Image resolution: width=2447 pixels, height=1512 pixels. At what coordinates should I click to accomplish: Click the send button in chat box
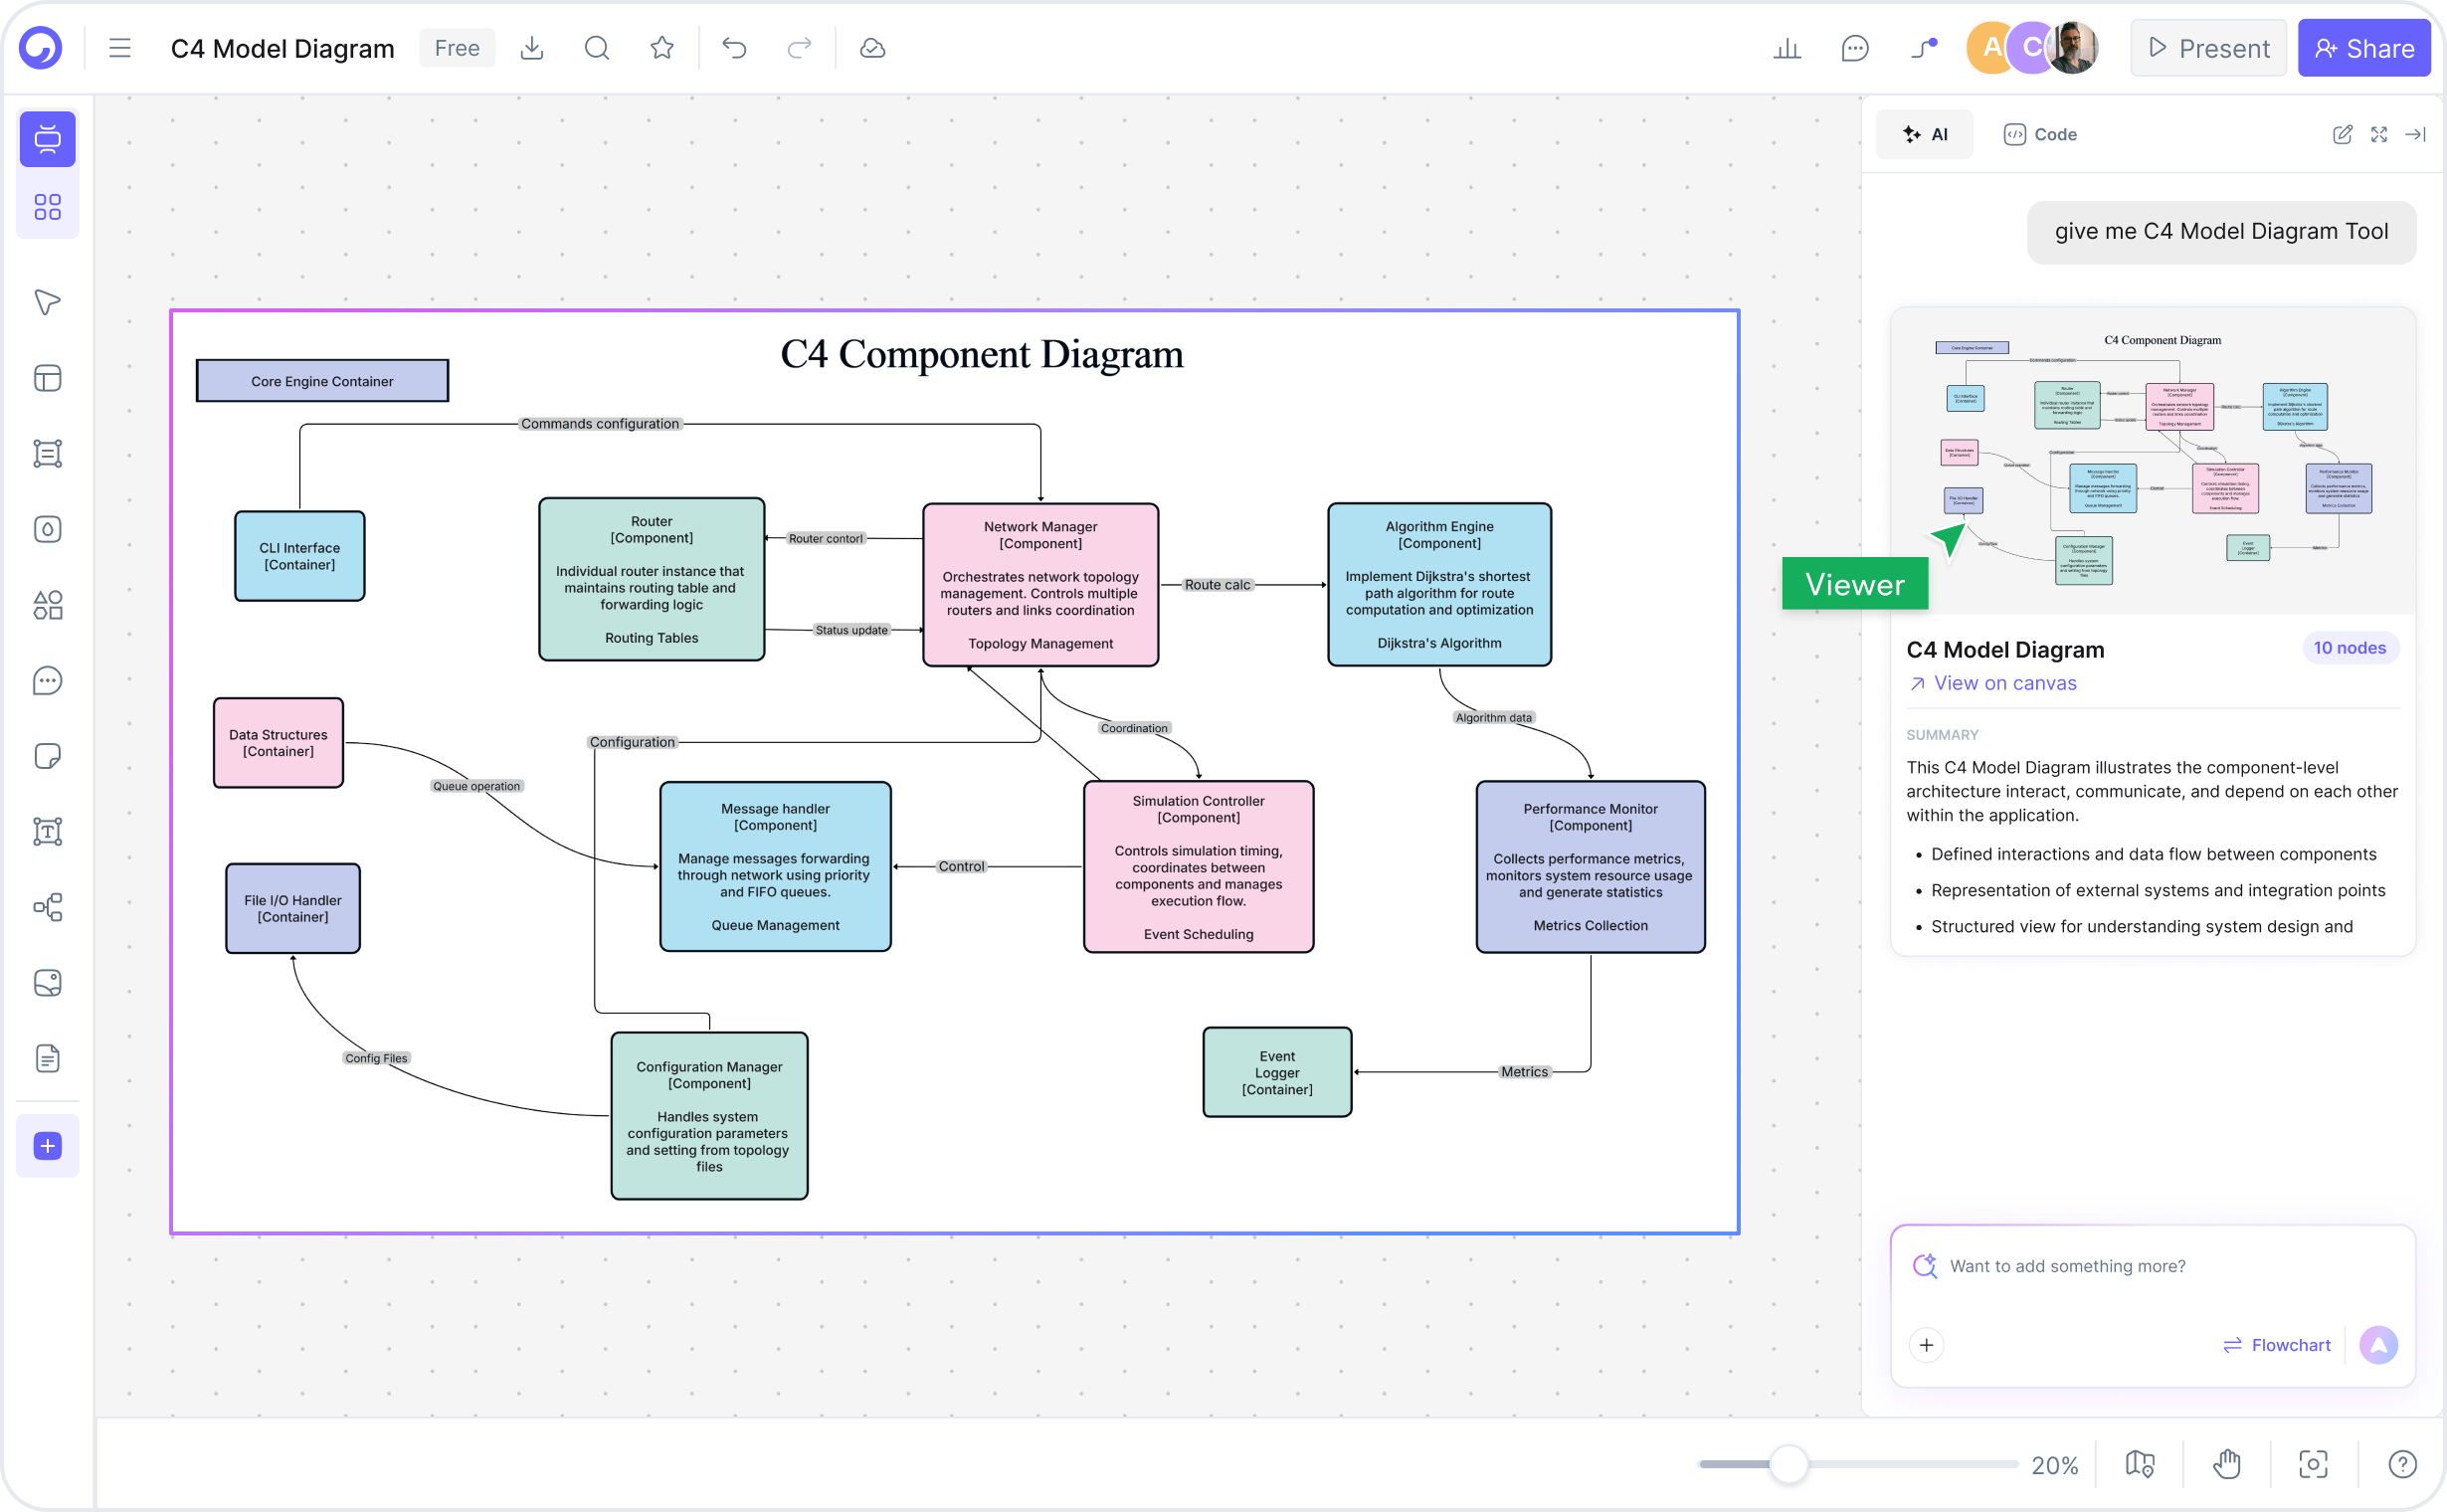(x=2378, y=1345)
